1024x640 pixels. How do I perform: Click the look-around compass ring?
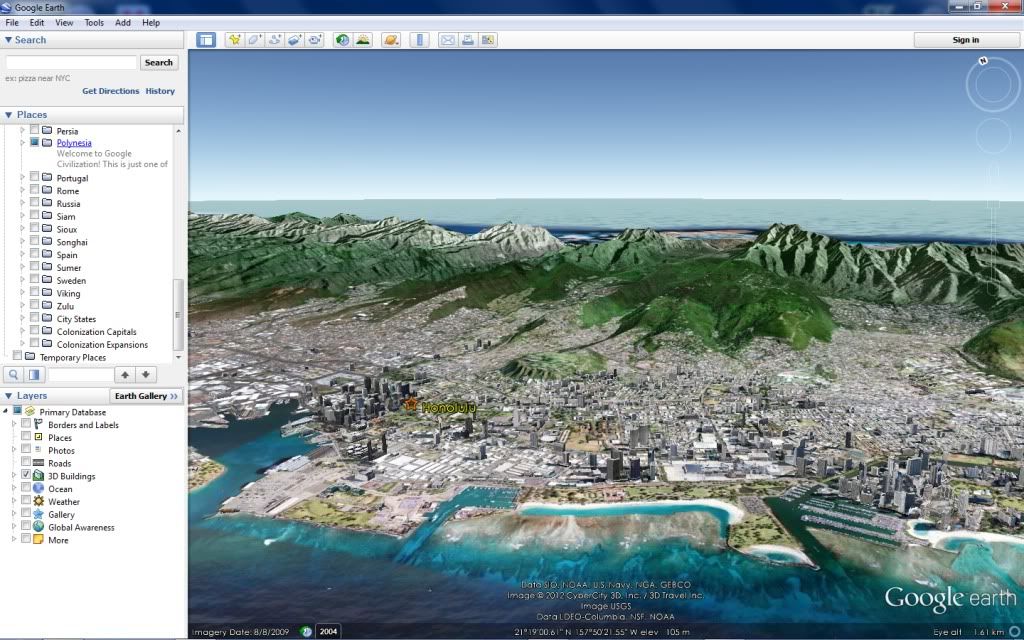coord(992,85)
